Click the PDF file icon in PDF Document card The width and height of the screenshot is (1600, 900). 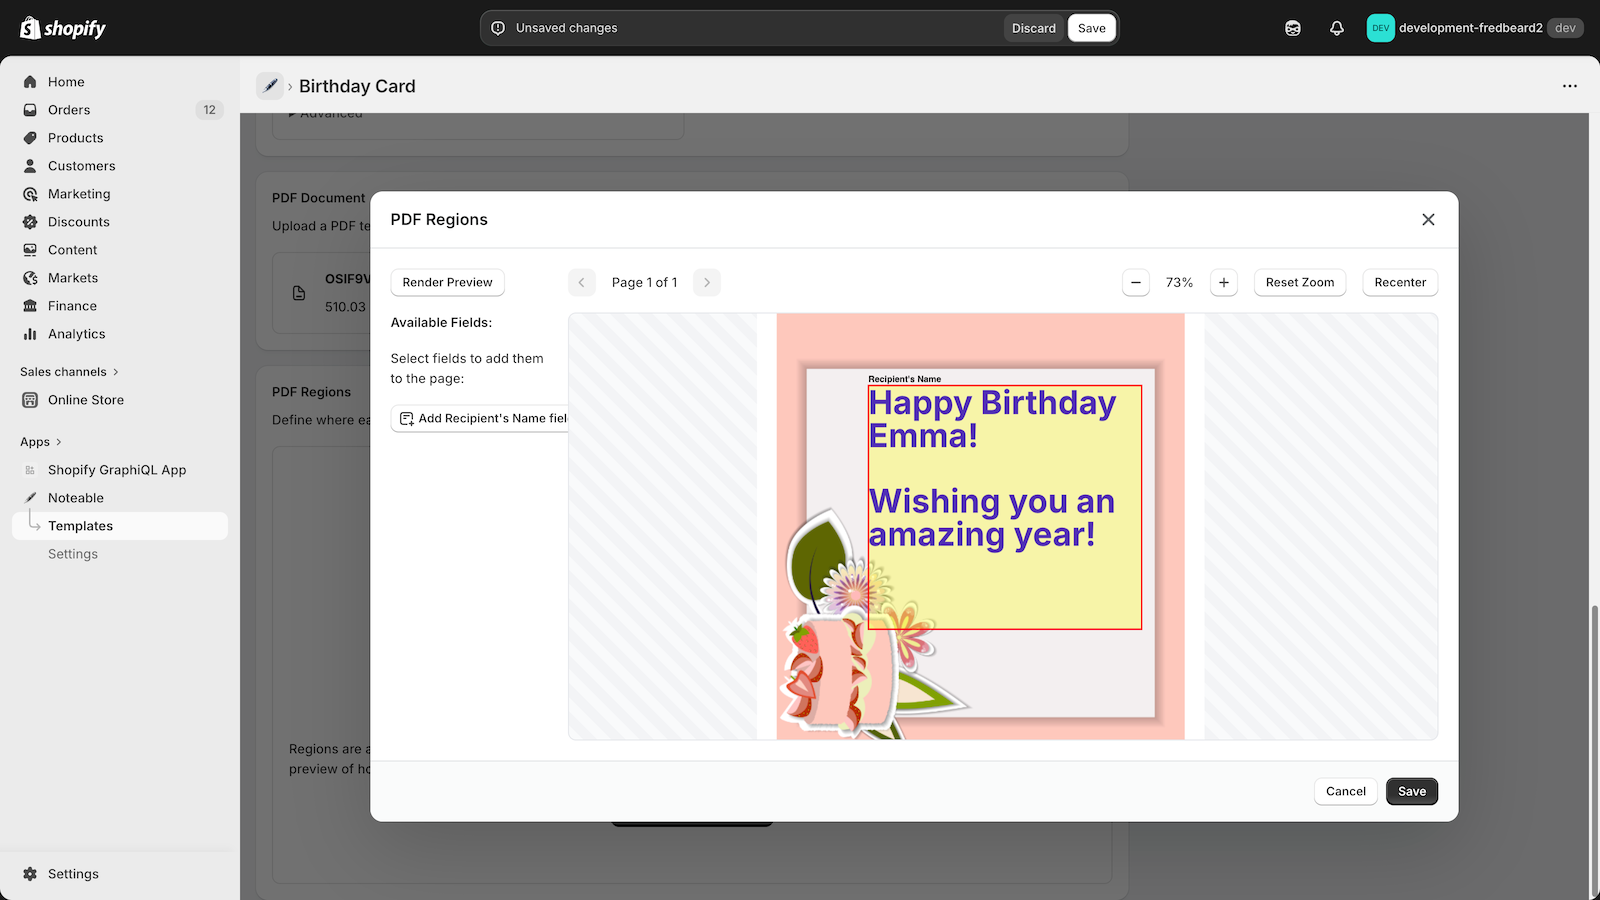pyautogui.click(x=298, y=293)
